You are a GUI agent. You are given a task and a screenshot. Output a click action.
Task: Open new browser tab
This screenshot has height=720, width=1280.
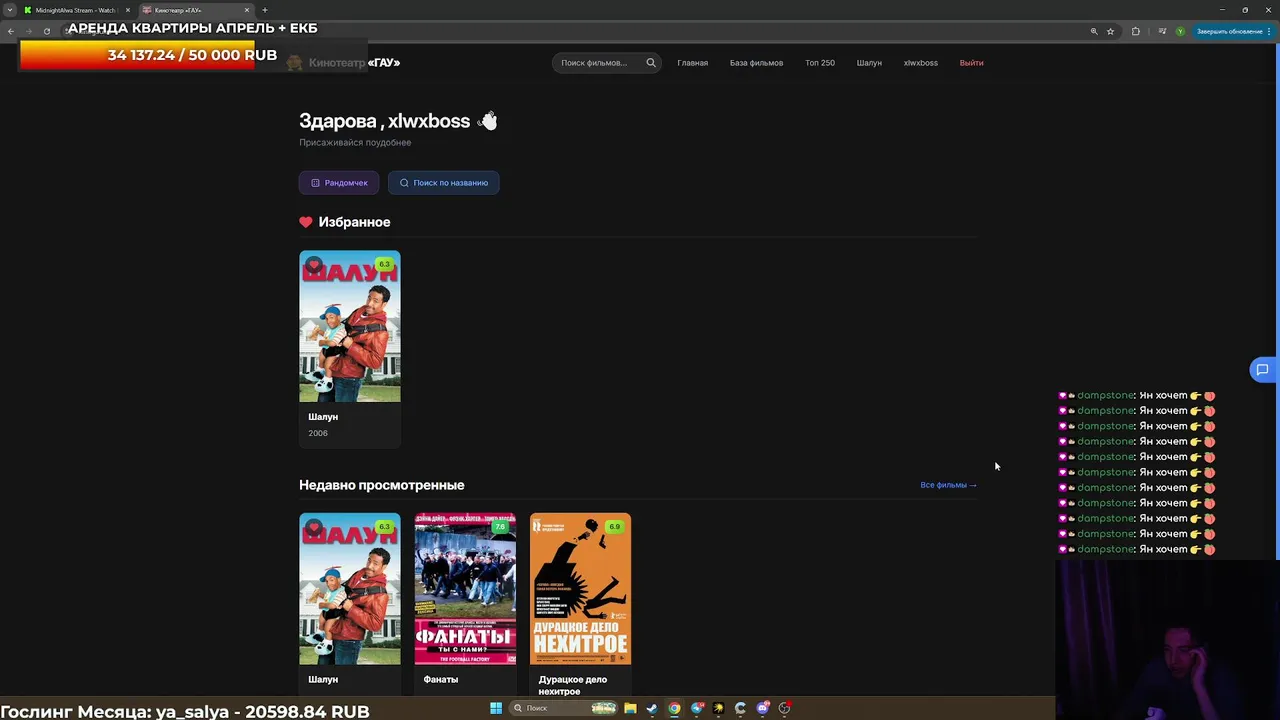click(265, 10)
